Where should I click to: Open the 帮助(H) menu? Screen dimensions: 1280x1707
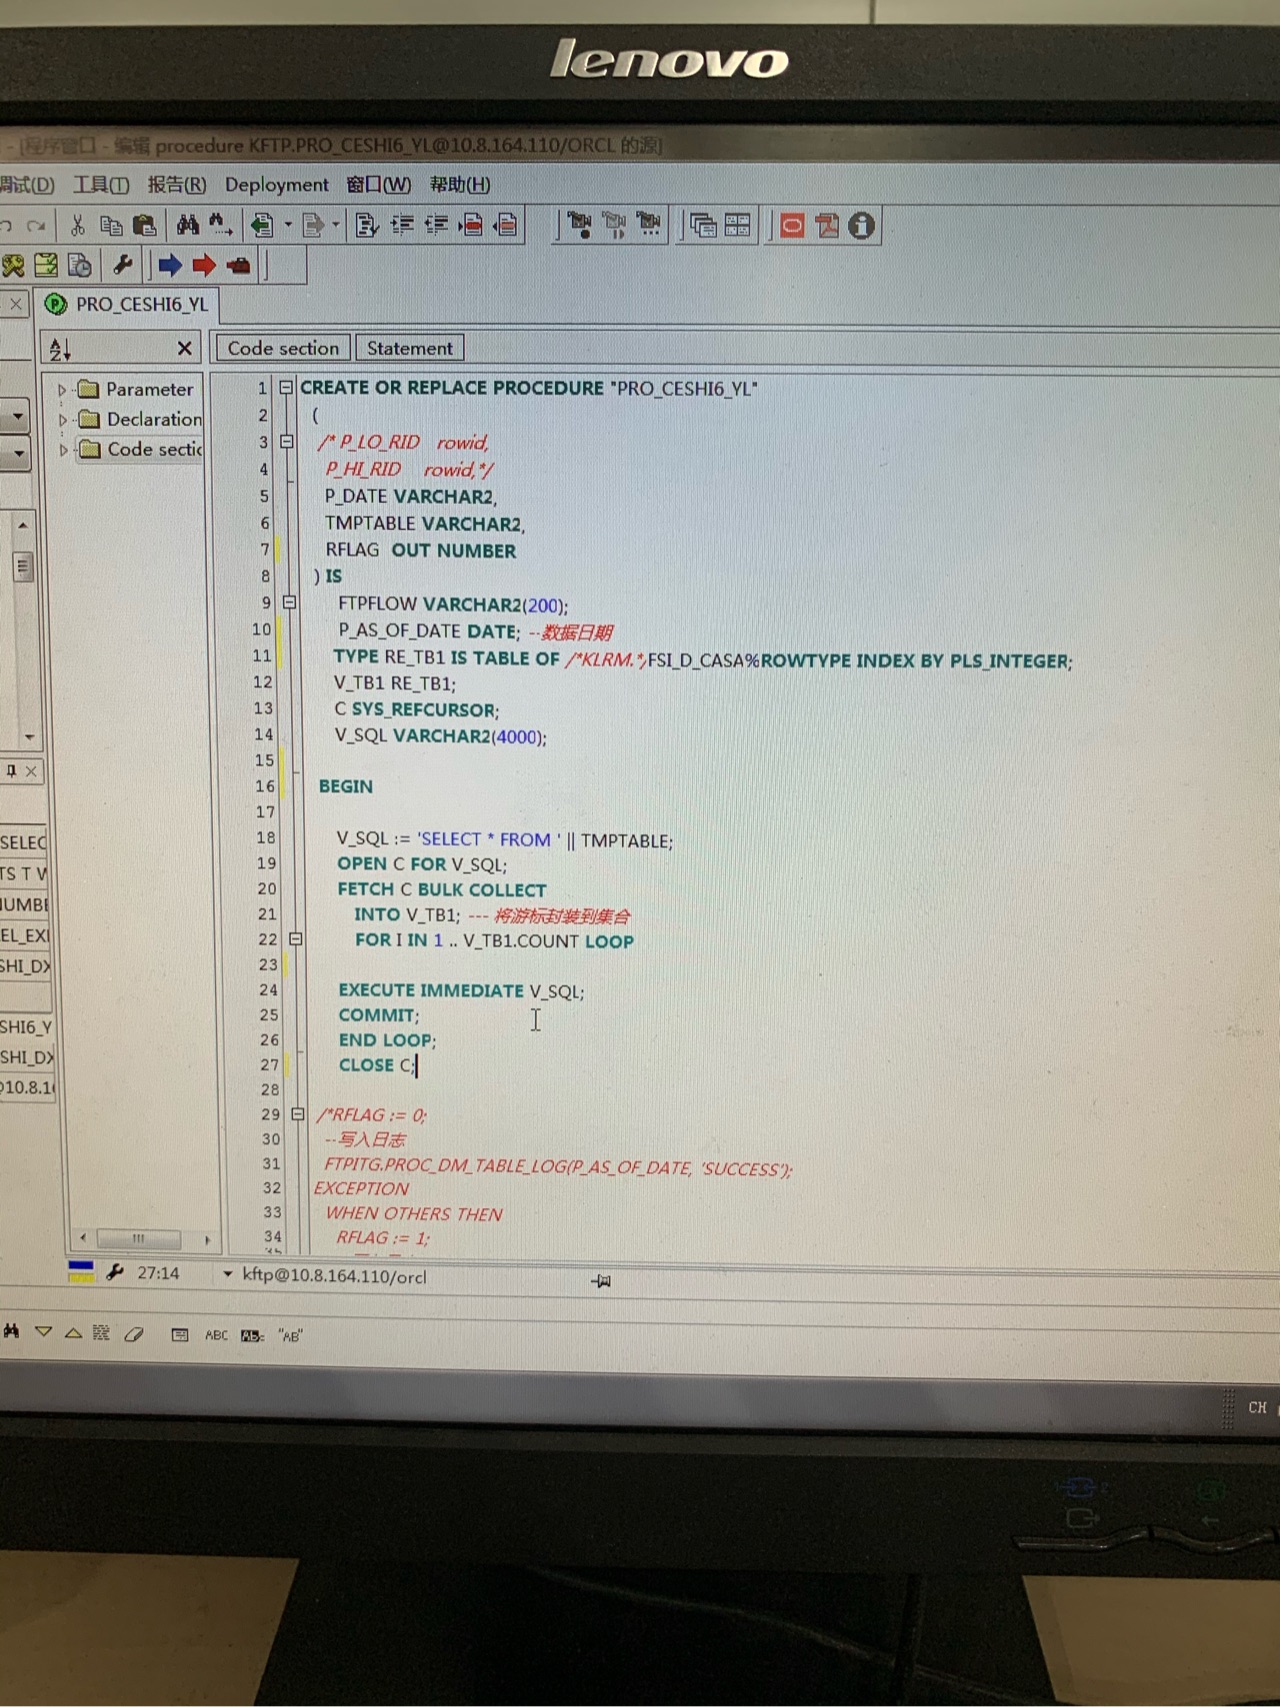(x=460, y=185)
